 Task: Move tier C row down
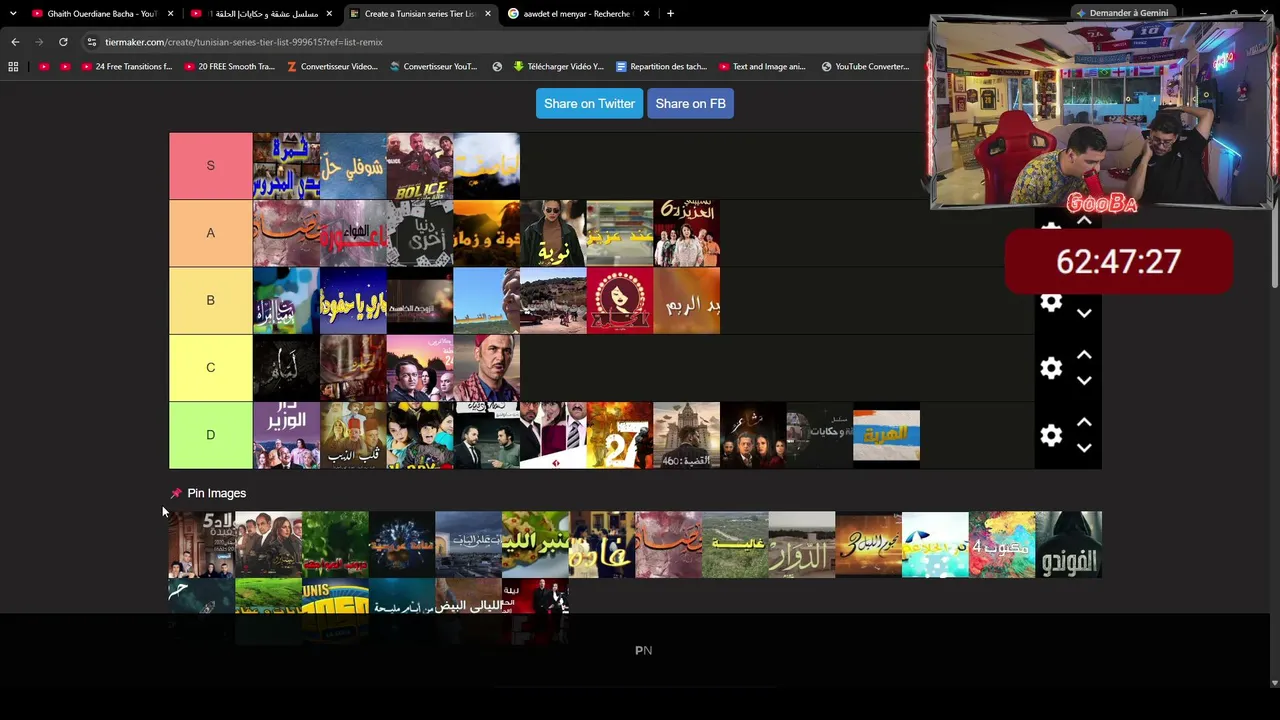tap(1084, 381)
